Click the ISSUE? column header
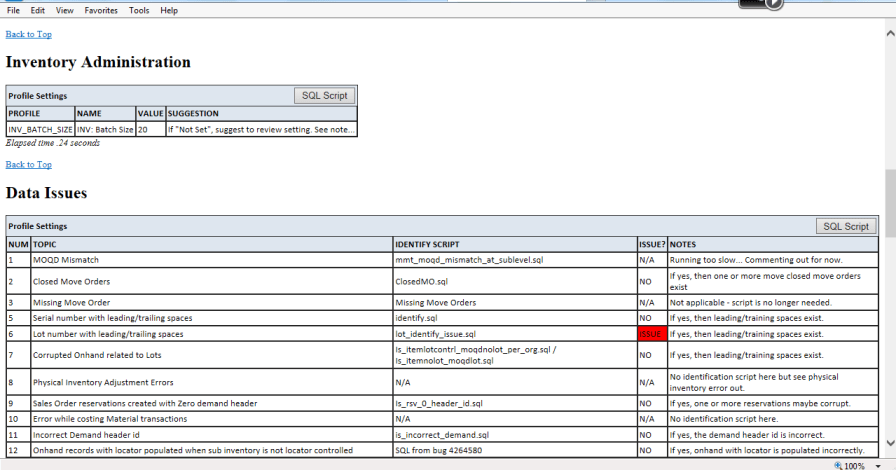 pos(652,244)
